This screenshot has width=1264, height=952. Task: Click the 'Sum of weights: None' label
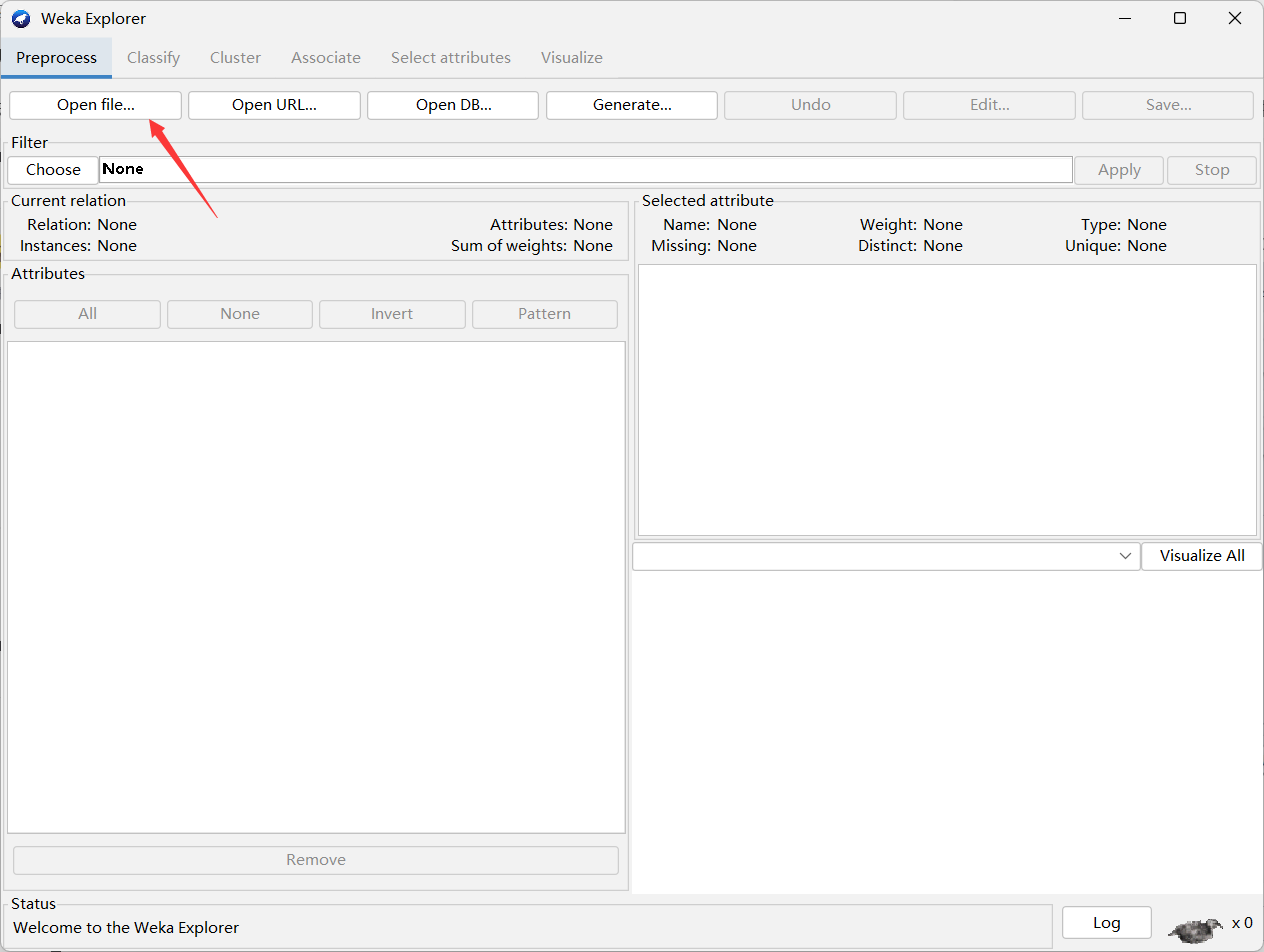click(x=532, y=246)
